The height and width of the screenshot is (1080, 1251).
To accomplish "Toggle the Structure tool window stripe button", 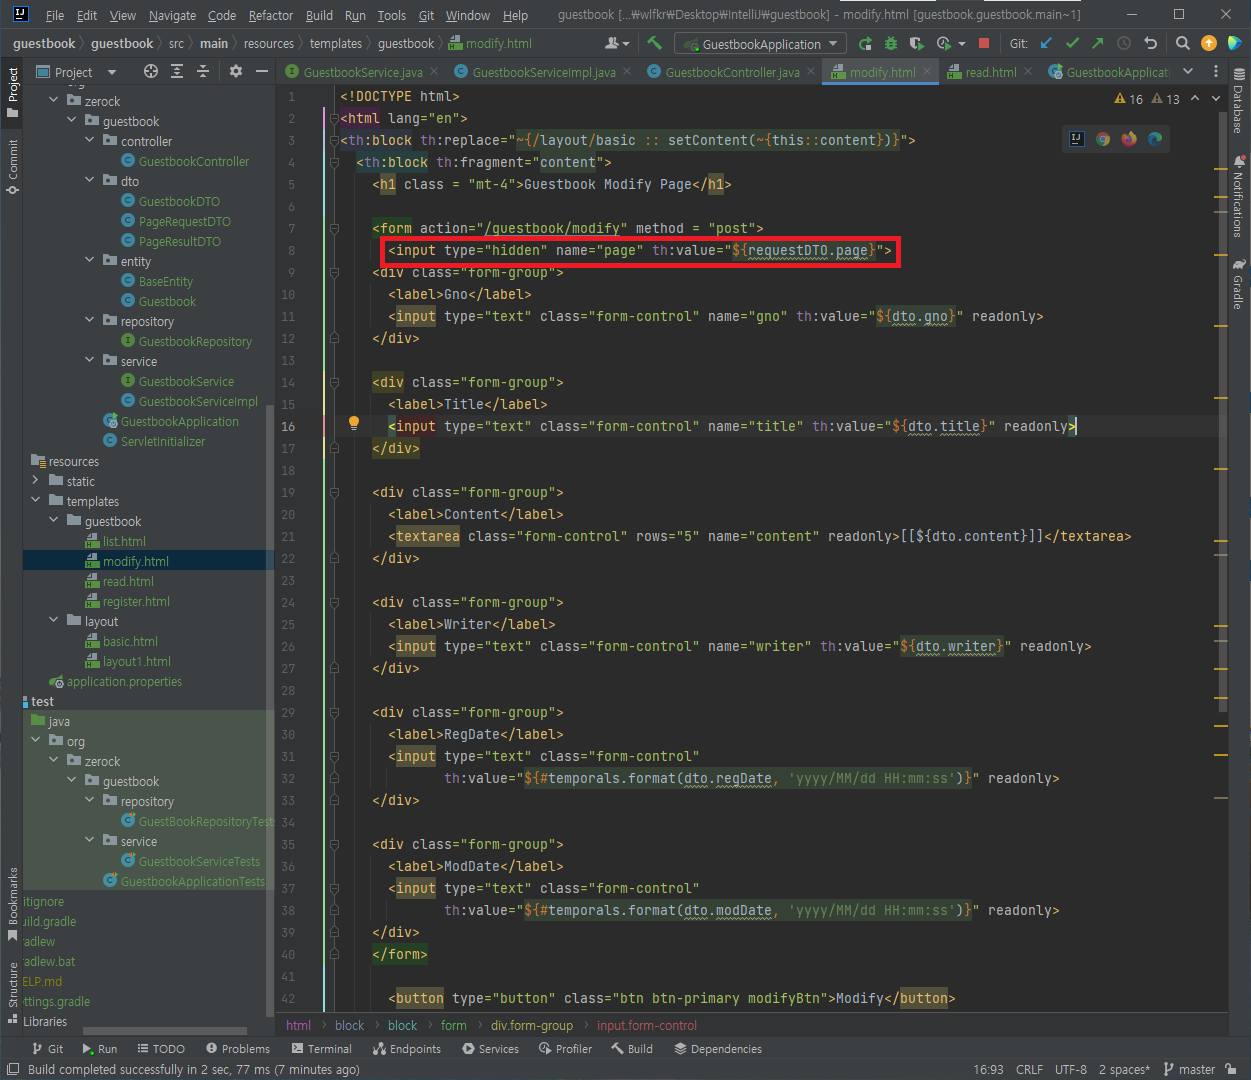I will pos(12,992).
